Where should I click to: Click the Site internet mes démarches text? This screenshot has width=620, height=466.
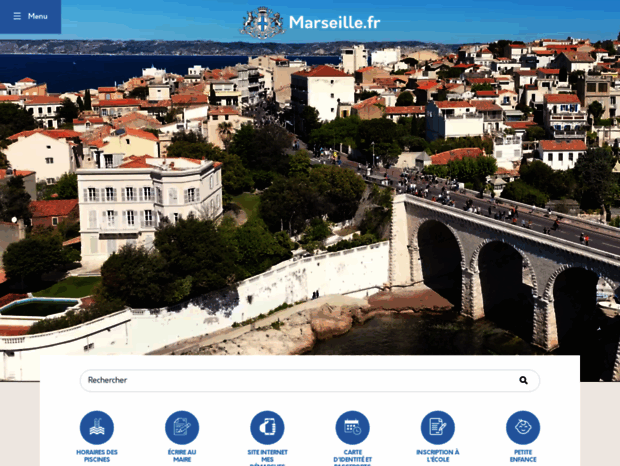[x=267, y=457]
